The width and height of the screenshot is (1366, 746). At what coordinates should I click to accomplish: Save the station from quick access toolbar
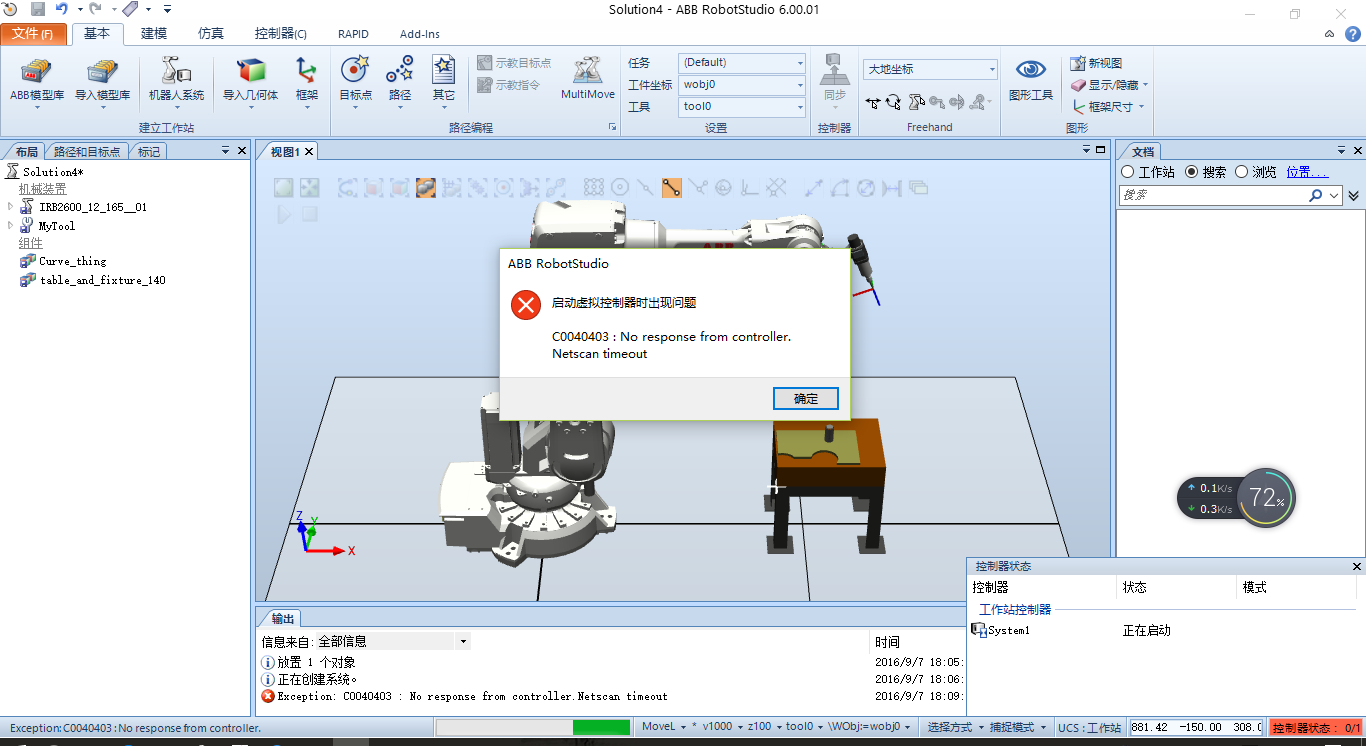(38, 9)
